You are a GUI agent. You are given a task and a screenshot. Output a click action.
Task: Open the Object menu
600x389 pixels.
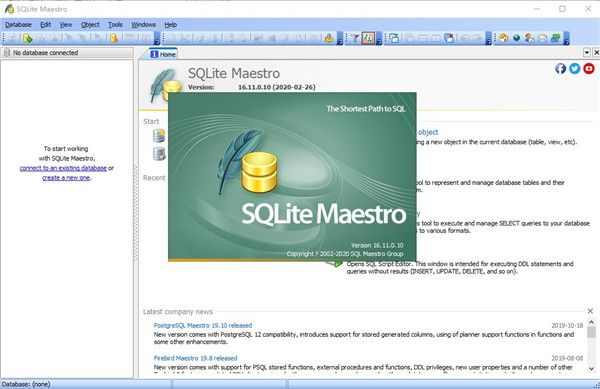[x=90, y=24]
